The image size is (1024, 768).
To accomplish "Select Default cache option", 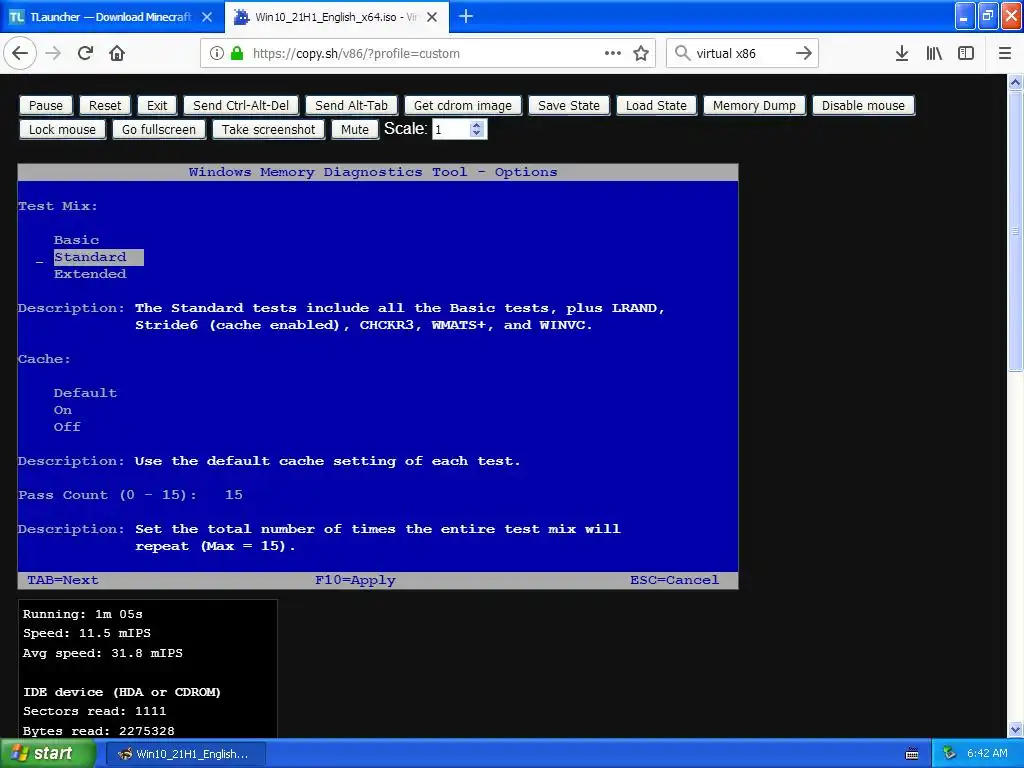I will [86, 393].
